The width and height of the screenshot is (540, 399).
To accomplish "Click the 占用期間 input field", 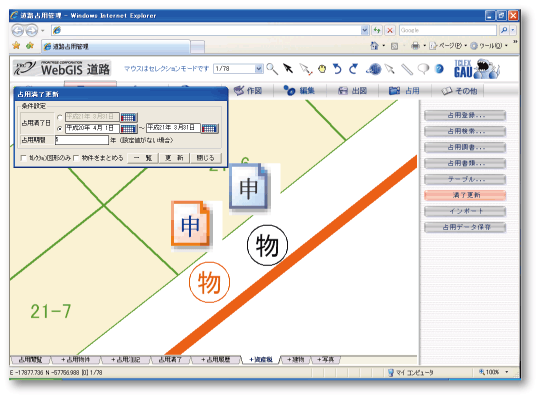I will tap(82, 140).
